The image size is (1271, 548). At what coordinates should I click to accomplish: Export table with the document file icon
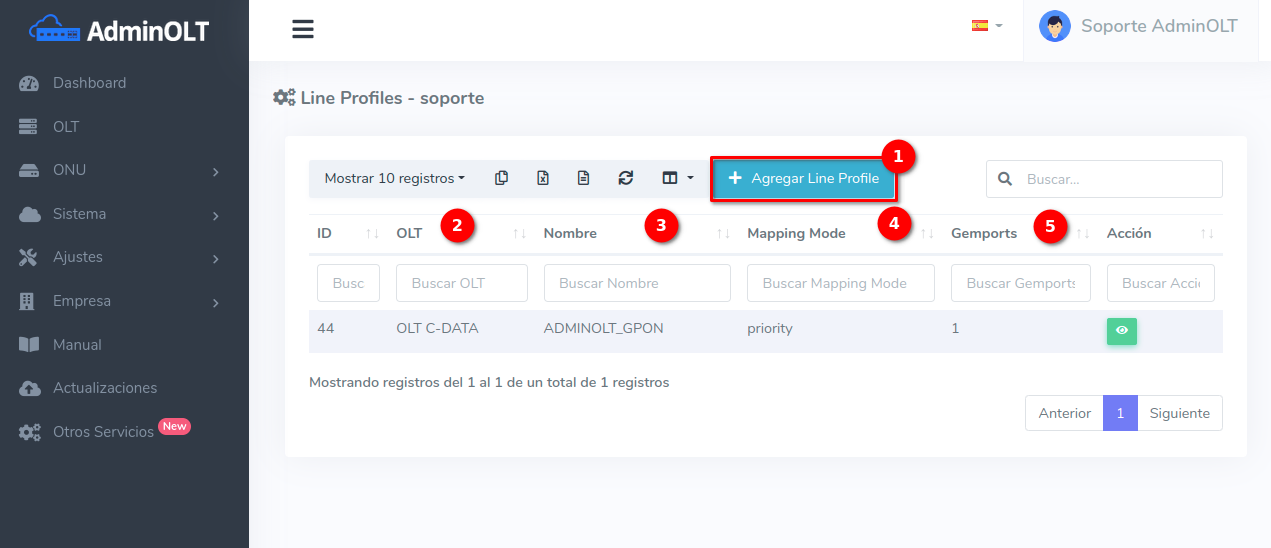[x=584, y=178]
